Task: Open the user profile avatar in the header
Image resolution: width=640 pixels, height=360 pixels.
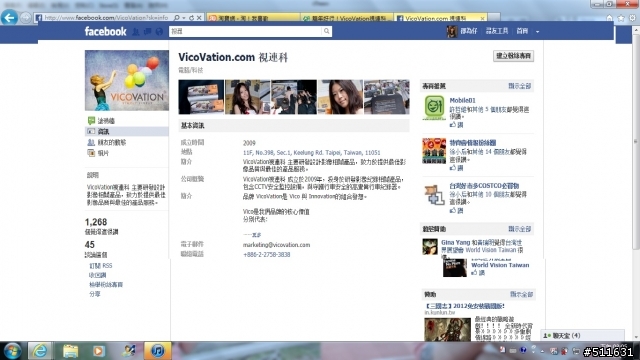Action: pyautogui.click(x=452, y=31)
